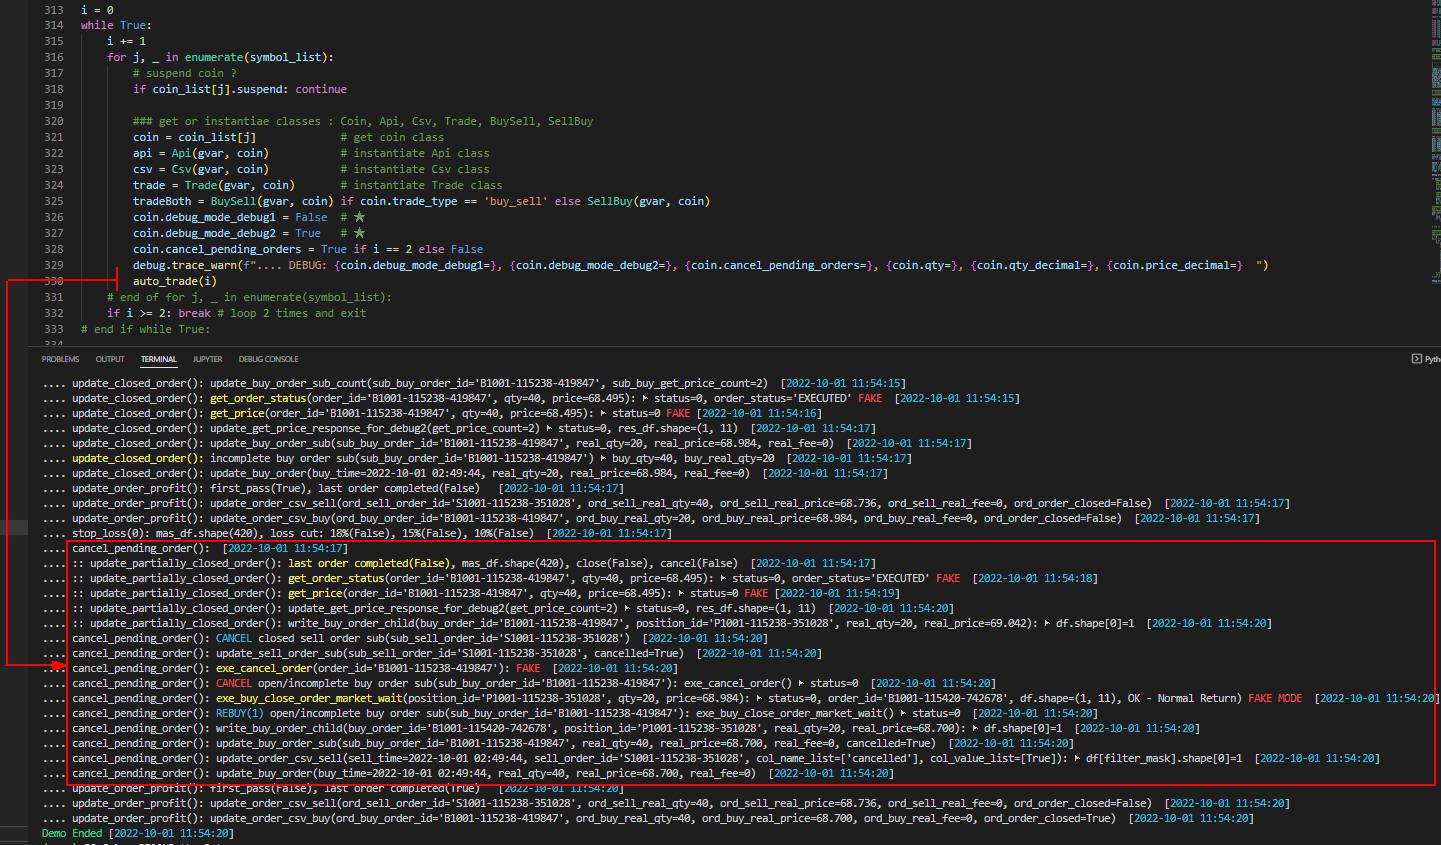The image size is (1441, 845).
Task: Click the 'coin.cancel_pending_orders = True' line
Action: coord(308,249)
